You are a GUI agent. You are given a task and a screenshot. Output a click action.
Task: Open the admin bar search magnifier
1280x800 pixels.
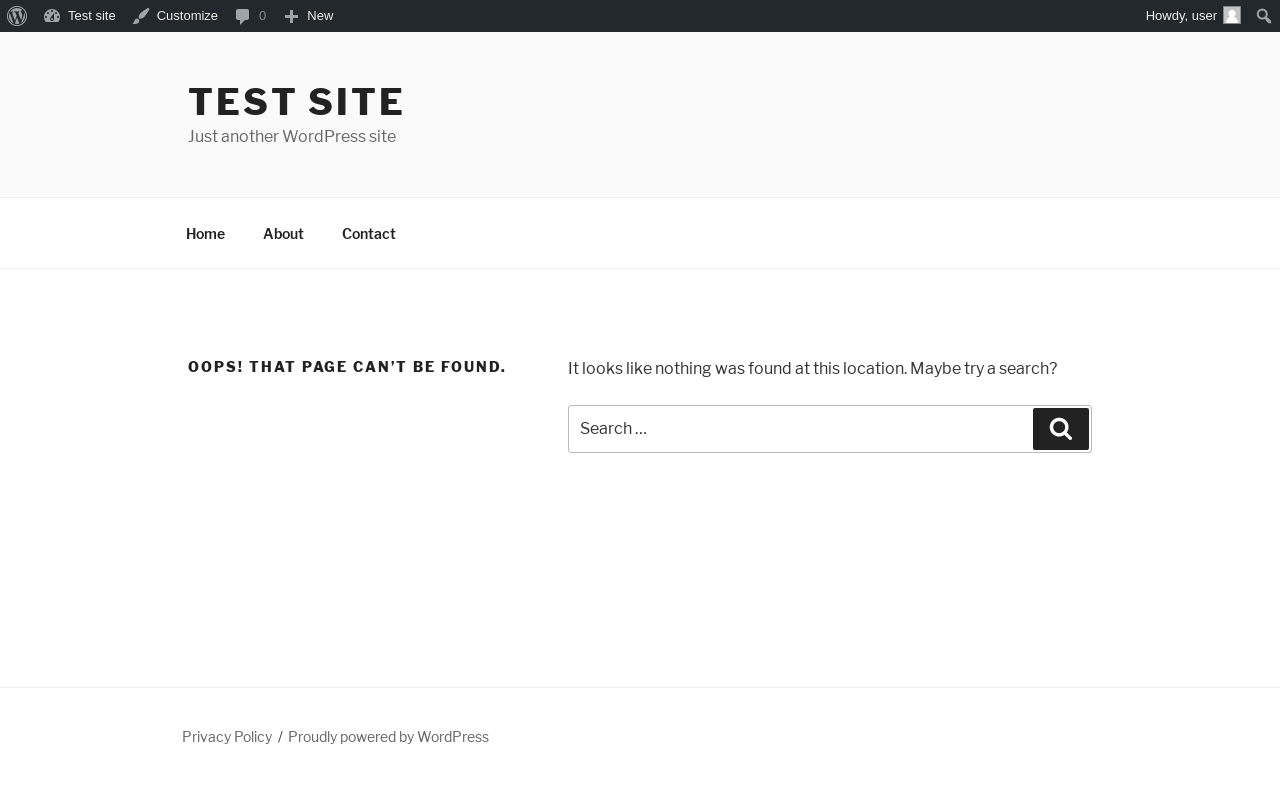[x=1264, y=16]
